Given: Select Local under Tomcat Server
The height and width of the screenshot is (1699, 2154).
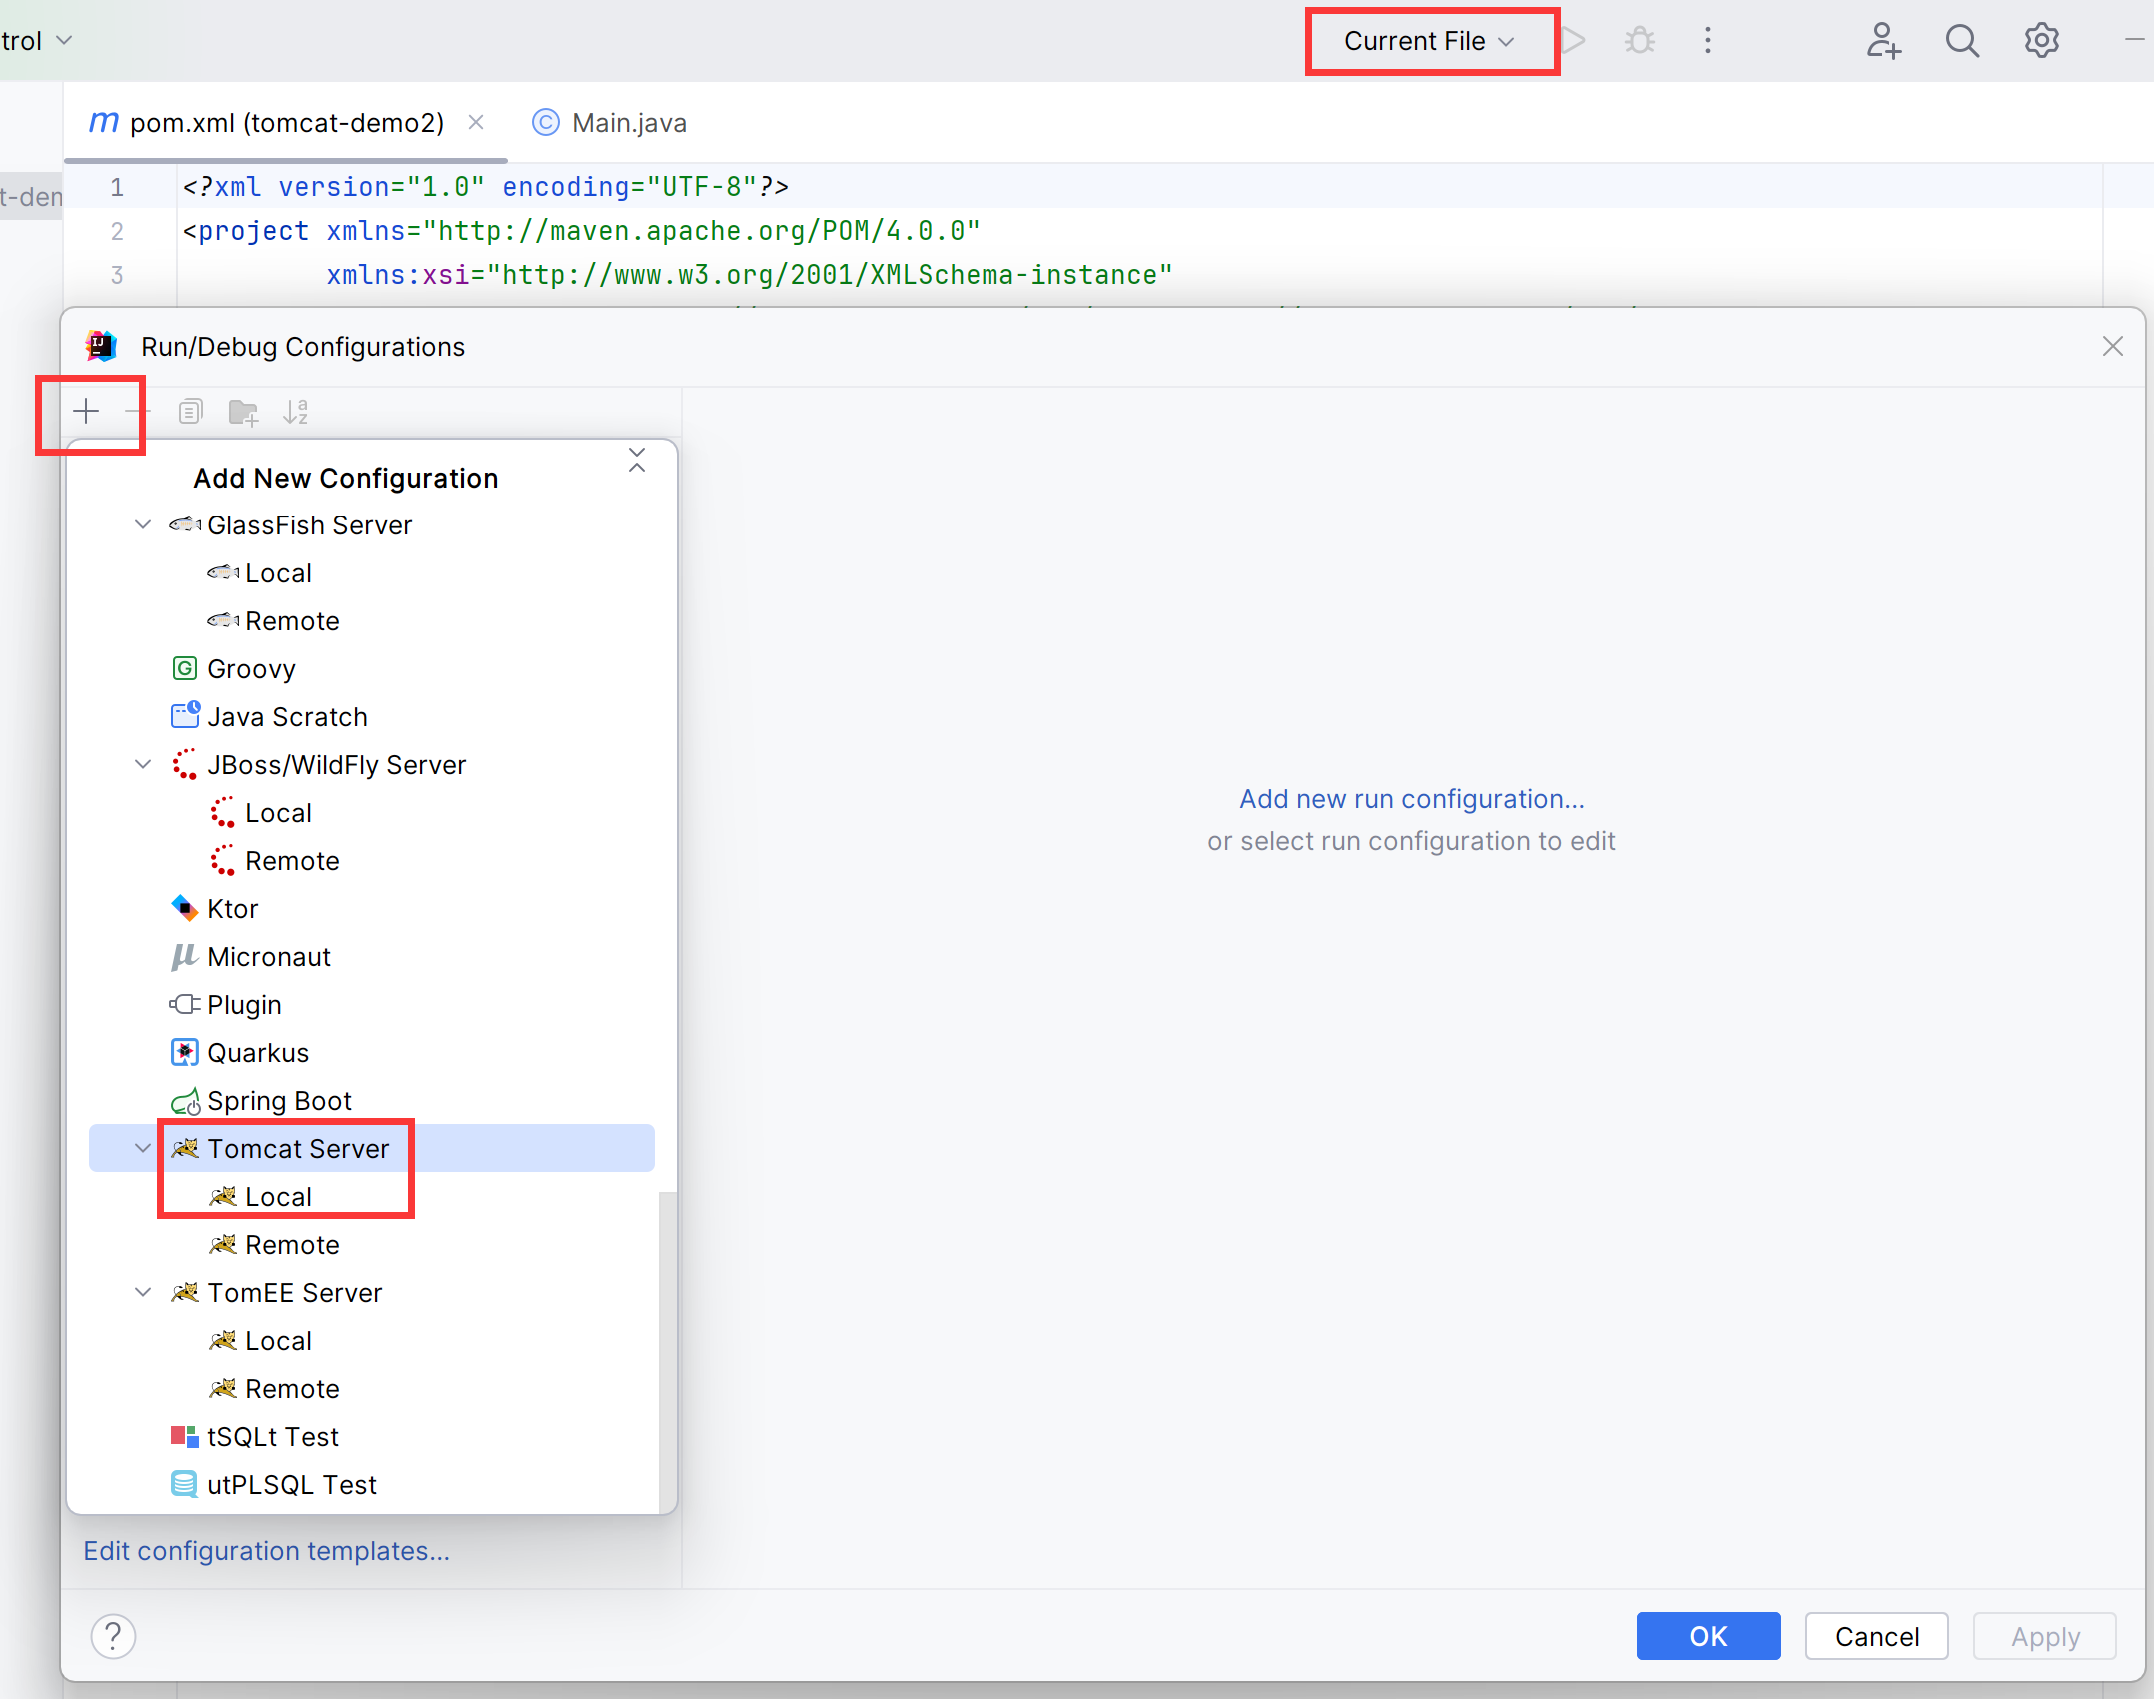Looking at the screenshot, I should coord(278,1197).
